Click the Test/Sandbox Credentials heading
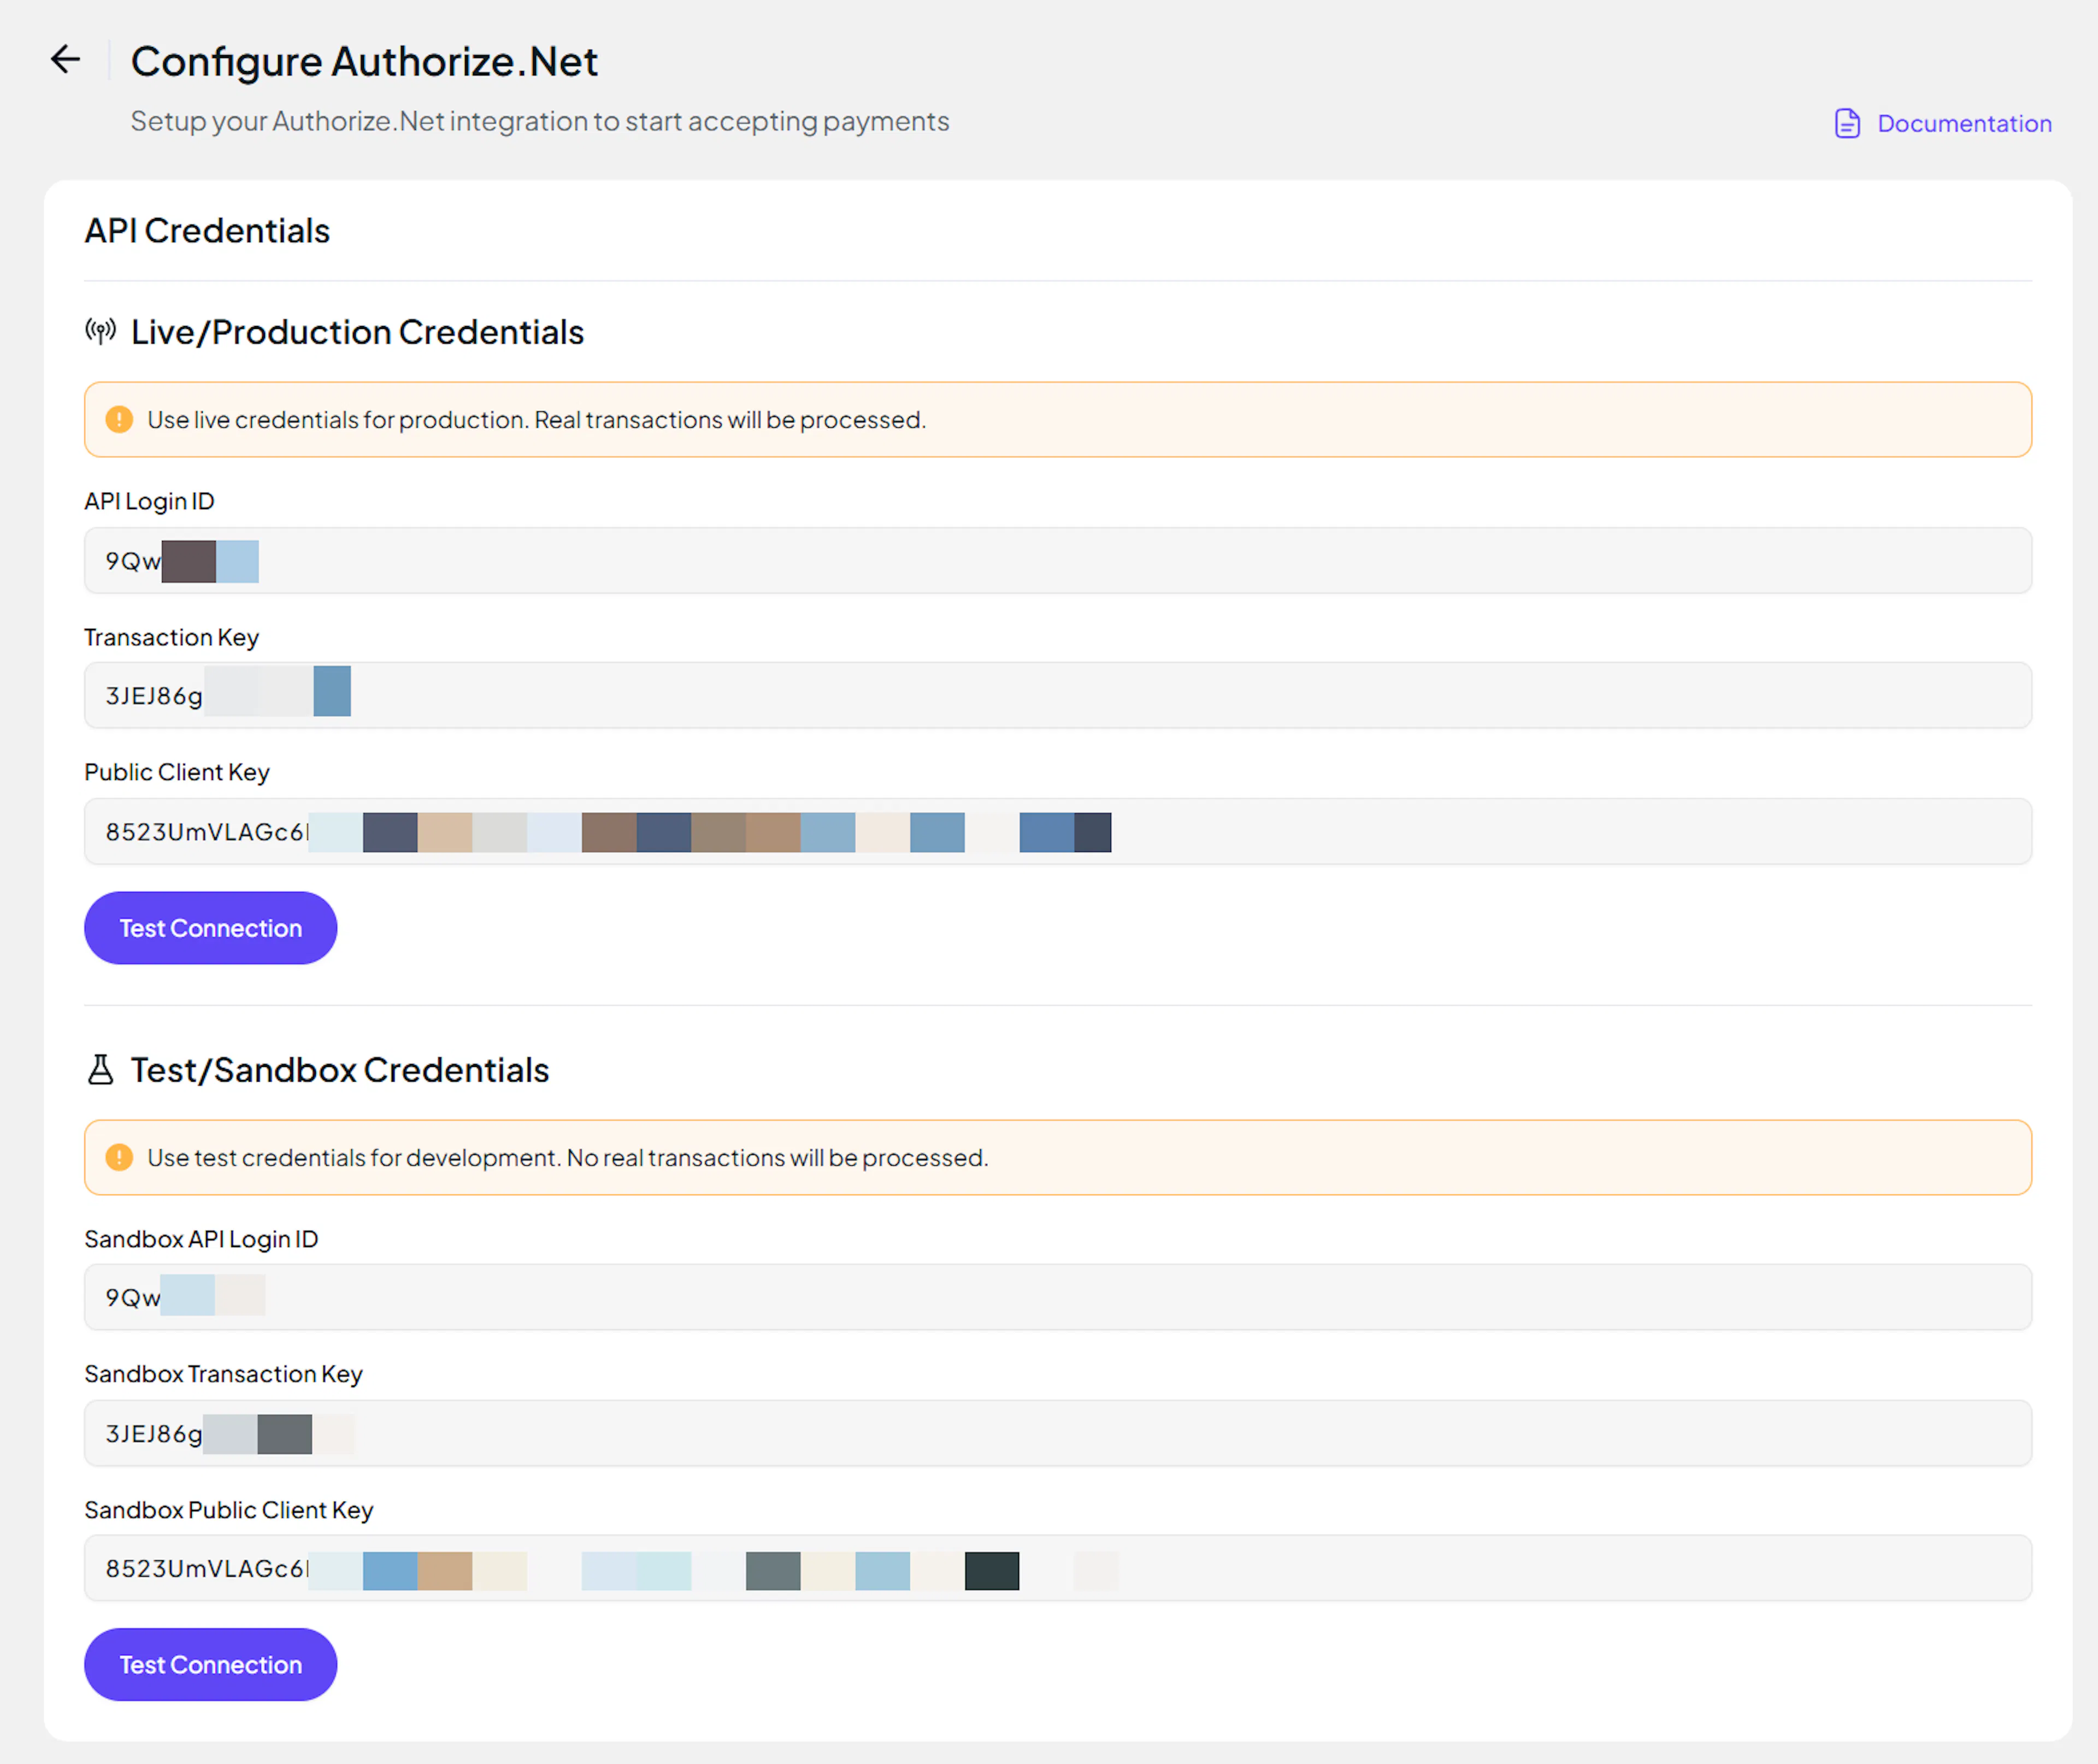Image resolution: width=2098 pixels, height=1764 pixels. pos(340,1070)
